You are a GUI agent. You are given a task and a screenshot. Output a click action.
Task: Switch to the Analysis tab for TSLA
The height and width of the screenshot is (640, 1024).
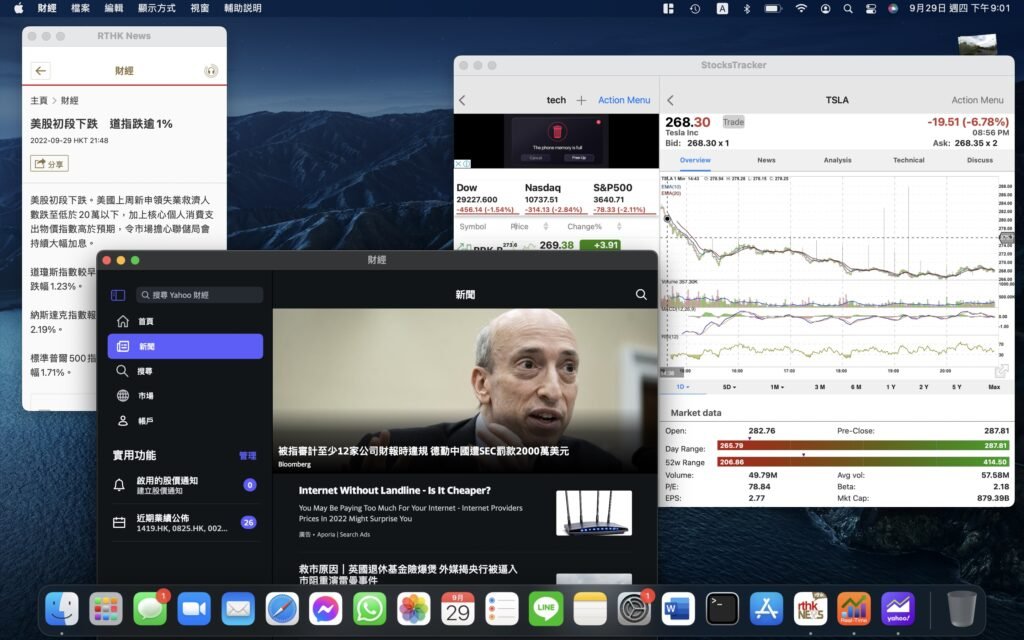[837, 160]
